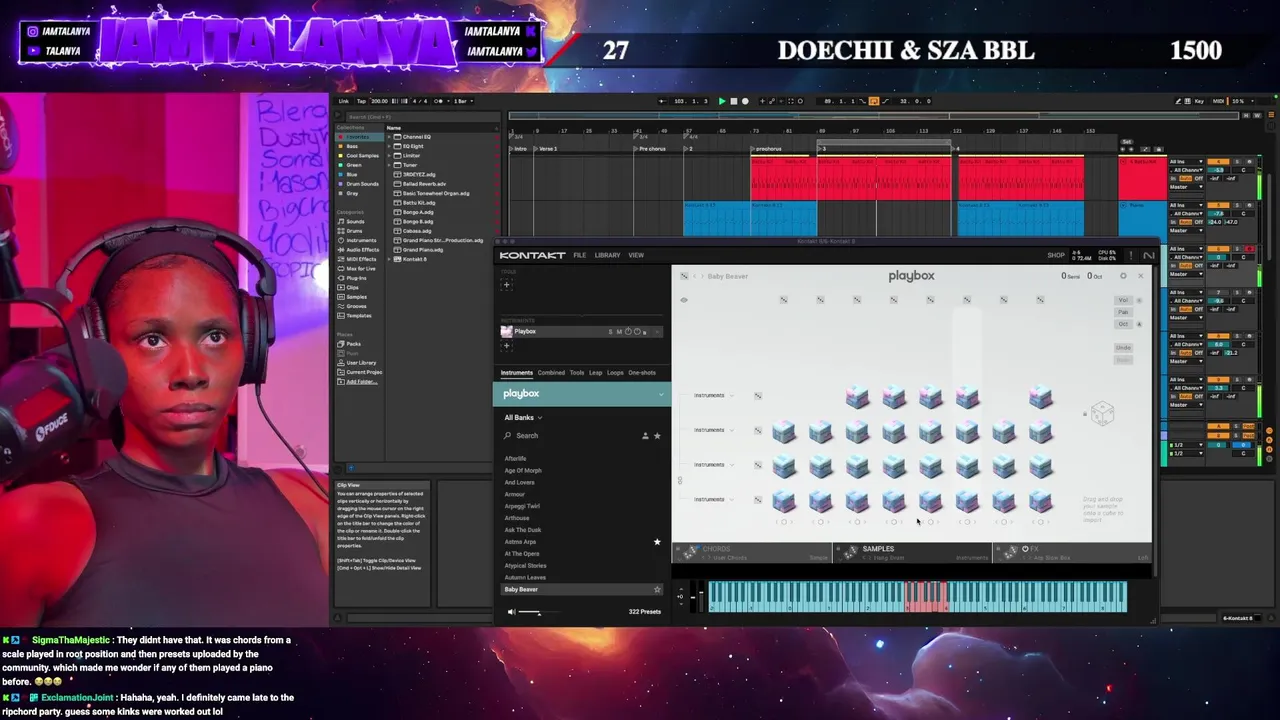This screenshot has width=1280, height=720.
Task: Open the Kontakt LIBRARY menu
Action: pyautogui.click(x=607, y=255)
